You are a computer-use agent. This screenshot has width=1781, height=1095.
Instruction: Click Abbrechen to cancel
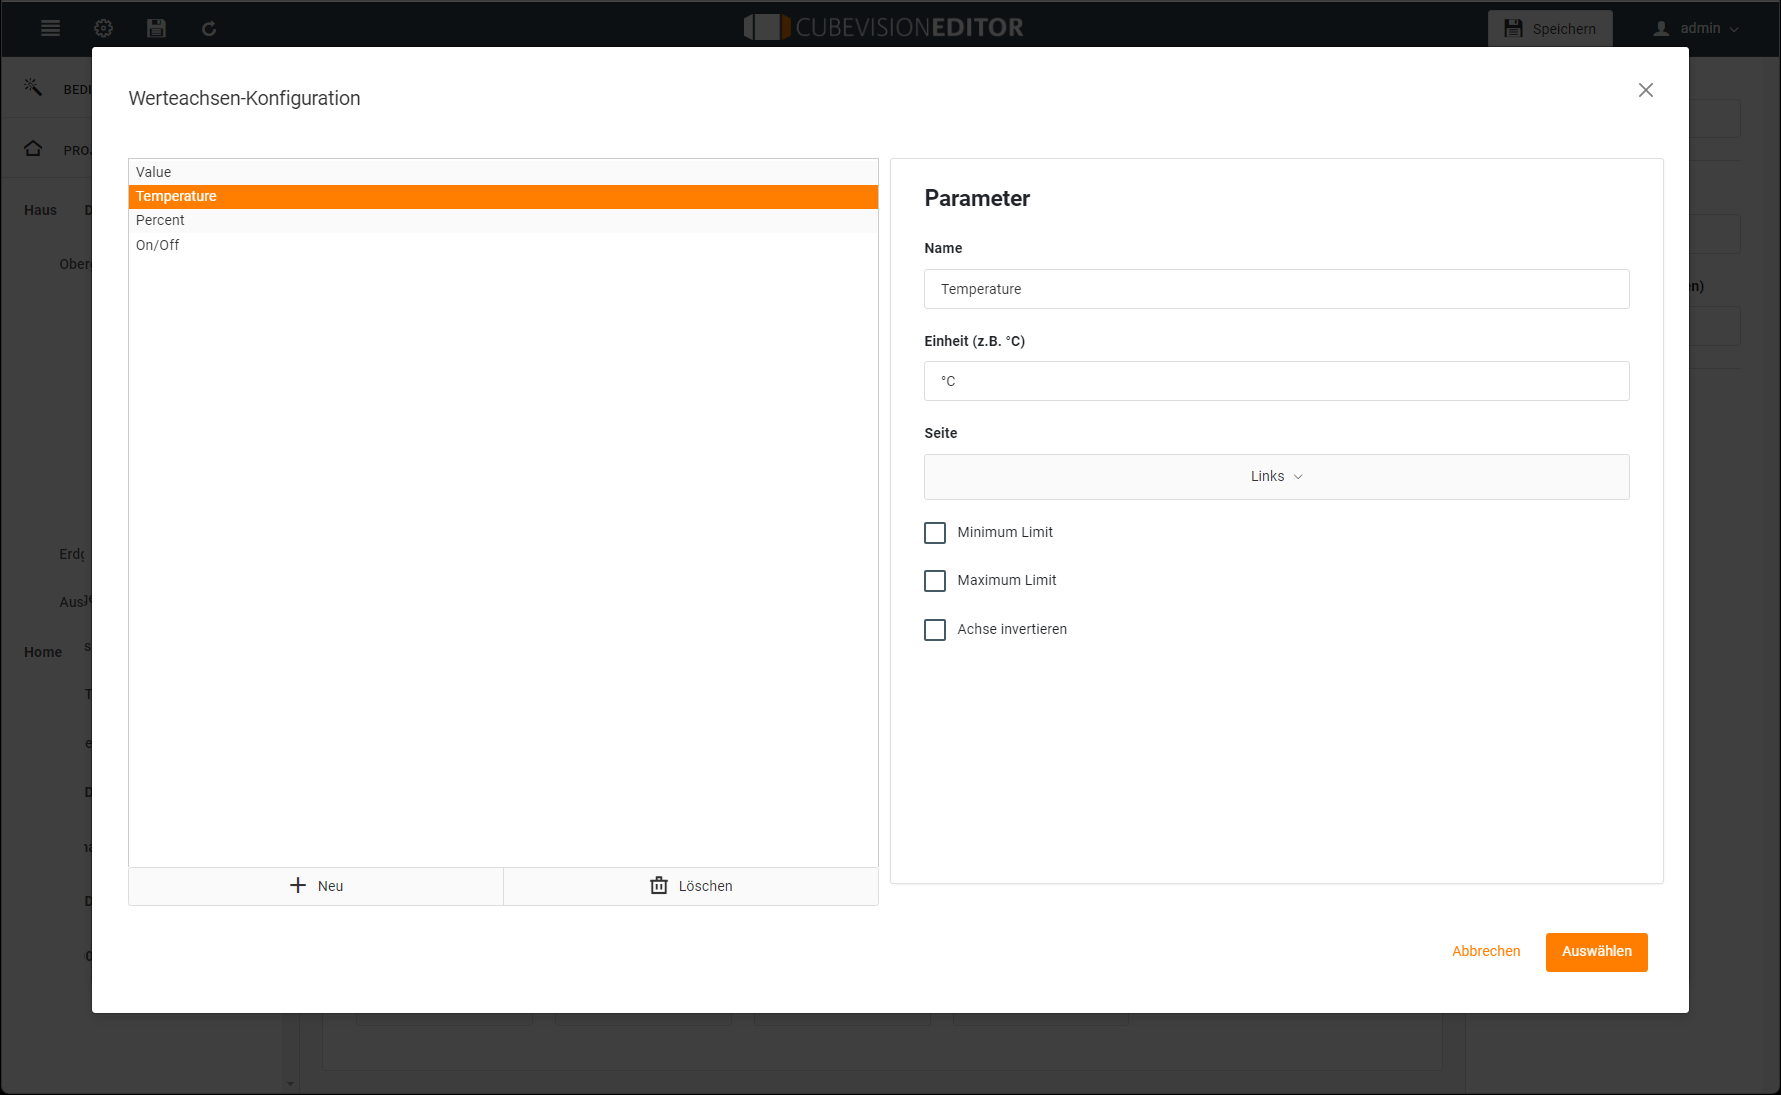[1486, 951]
